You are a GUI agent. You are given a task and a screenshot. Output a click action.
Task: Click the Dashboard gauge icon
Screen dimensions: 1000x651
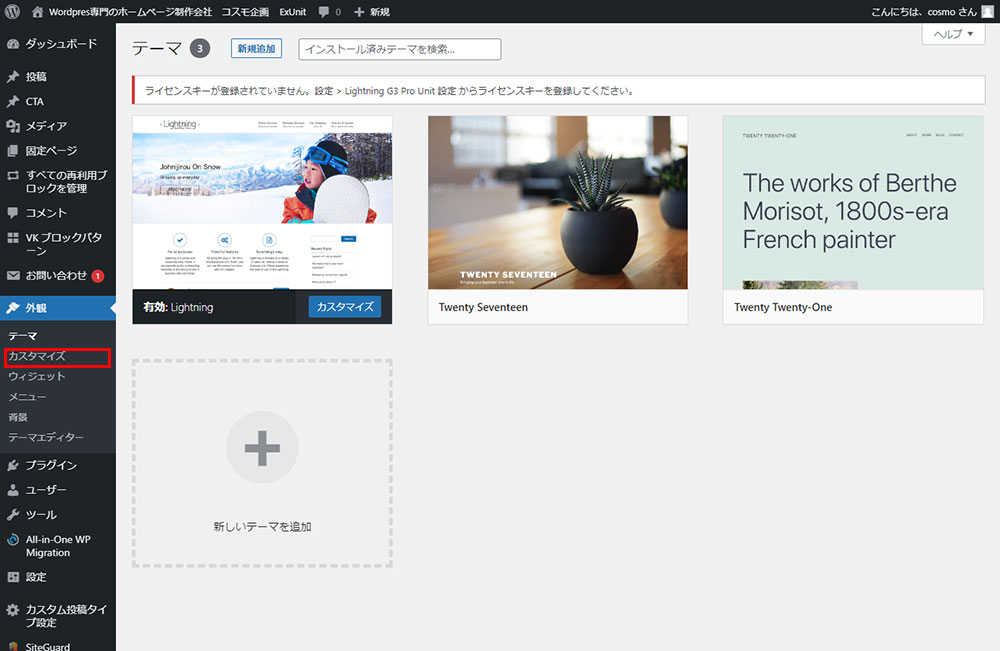tap(13, 44)
